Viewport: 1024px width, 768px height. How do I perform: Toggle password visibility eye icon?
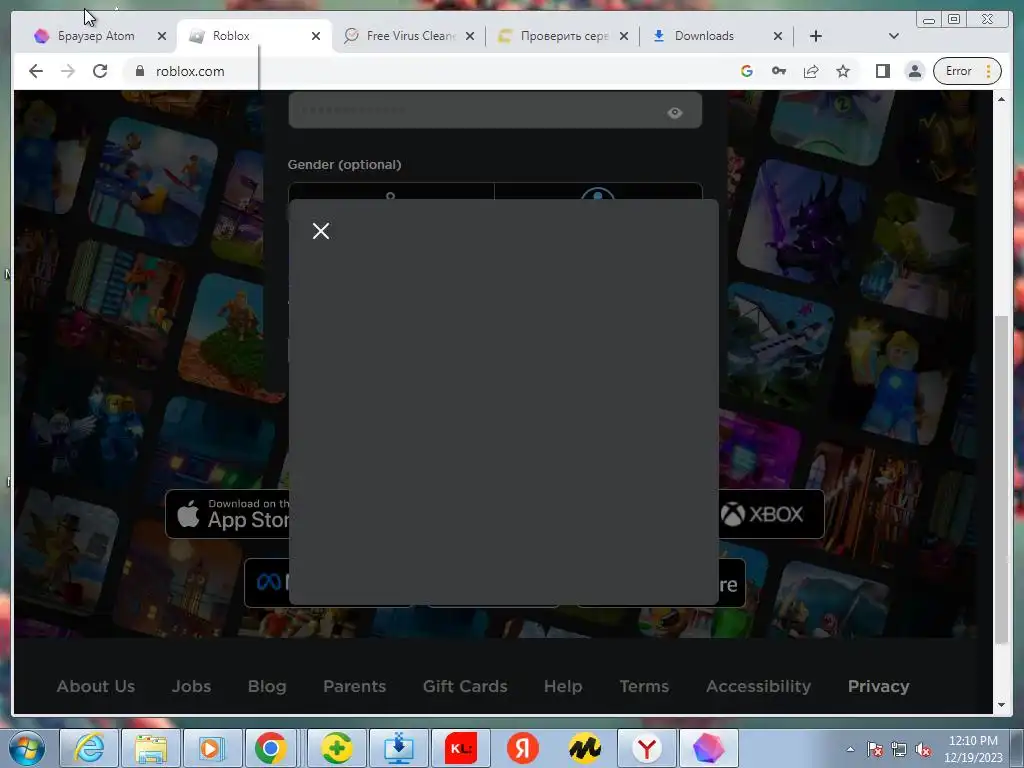pos(675,113)
